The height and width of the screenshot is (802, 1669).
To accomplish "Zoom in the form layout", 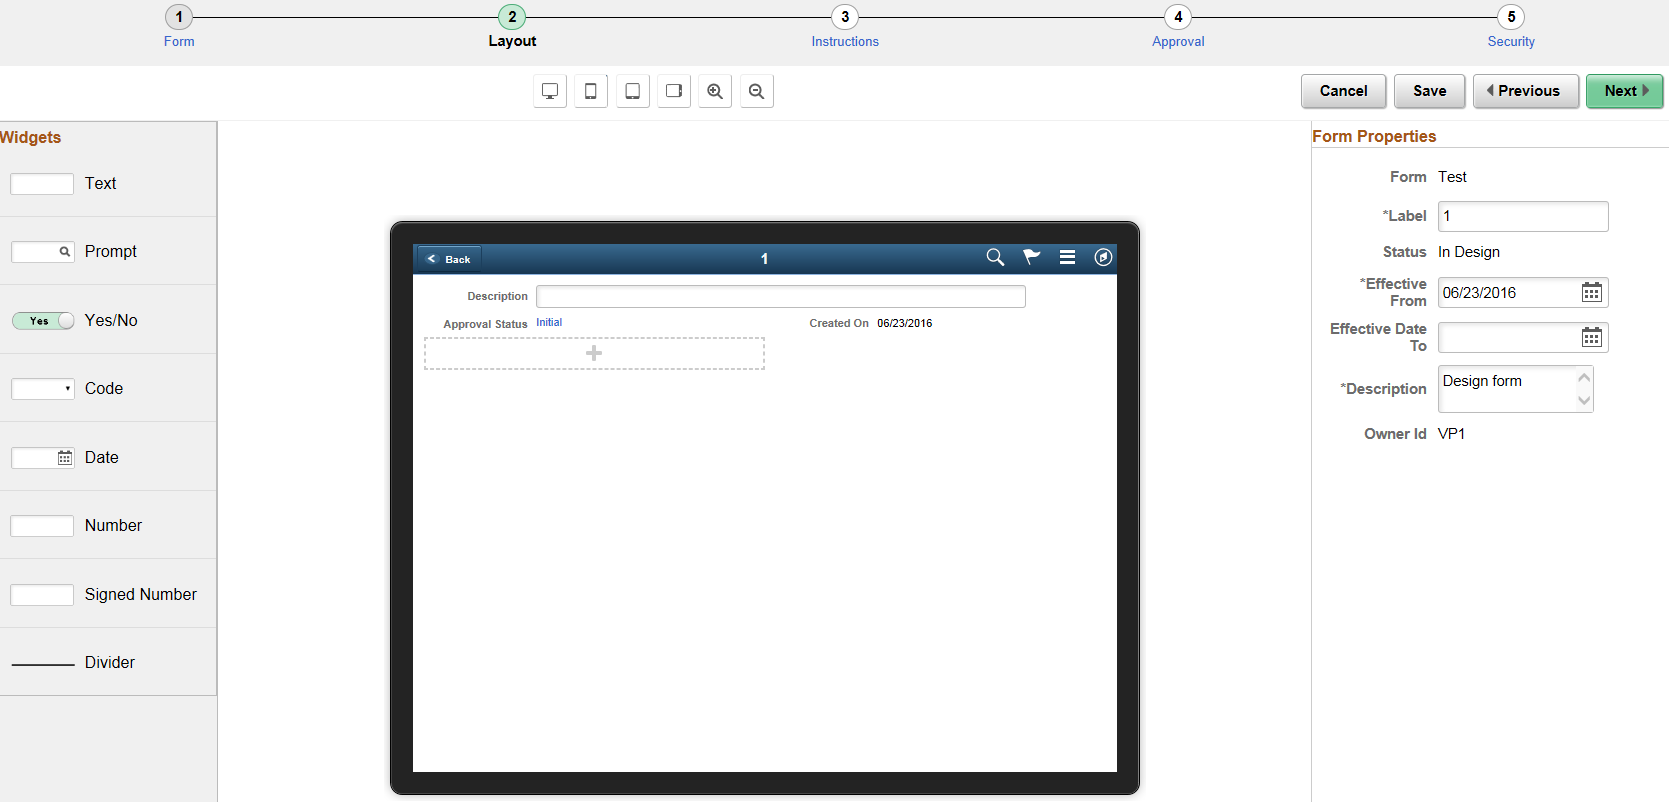I will click(x=715, y=91).
